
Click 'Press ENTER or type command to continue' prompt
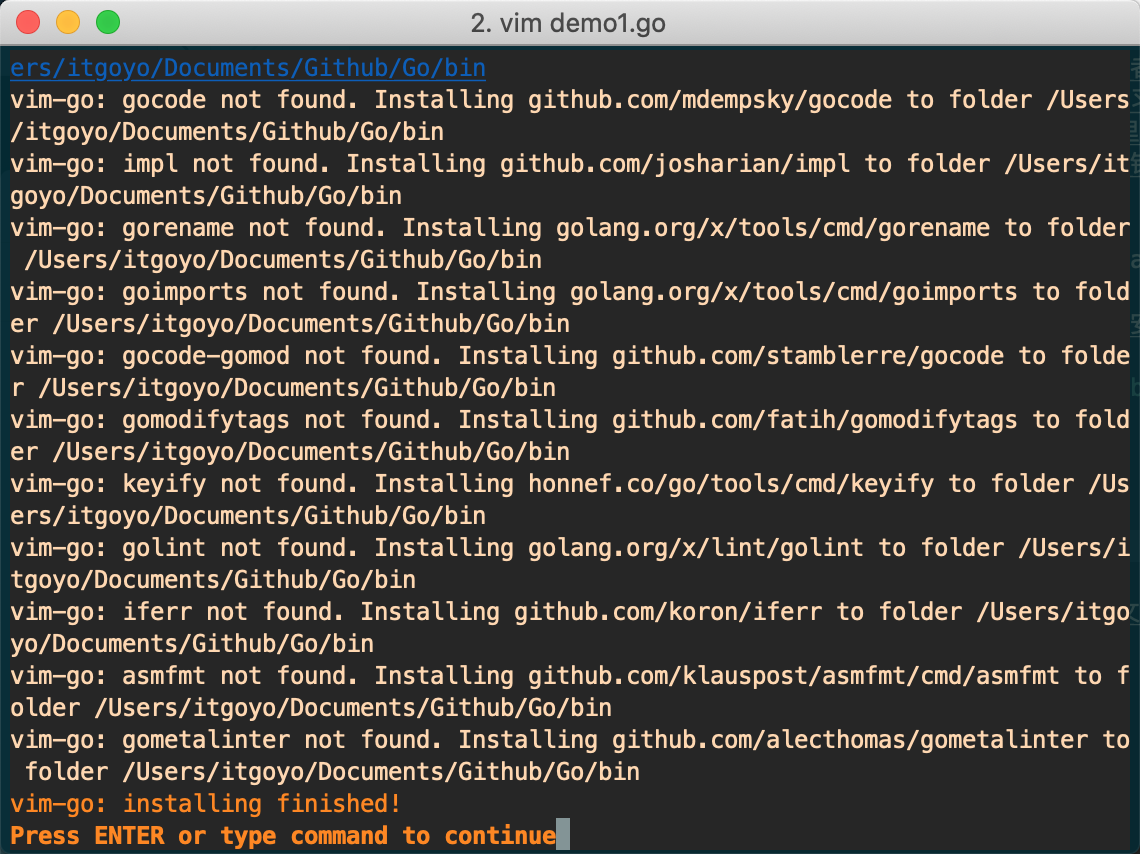click(x=283, y=835)
